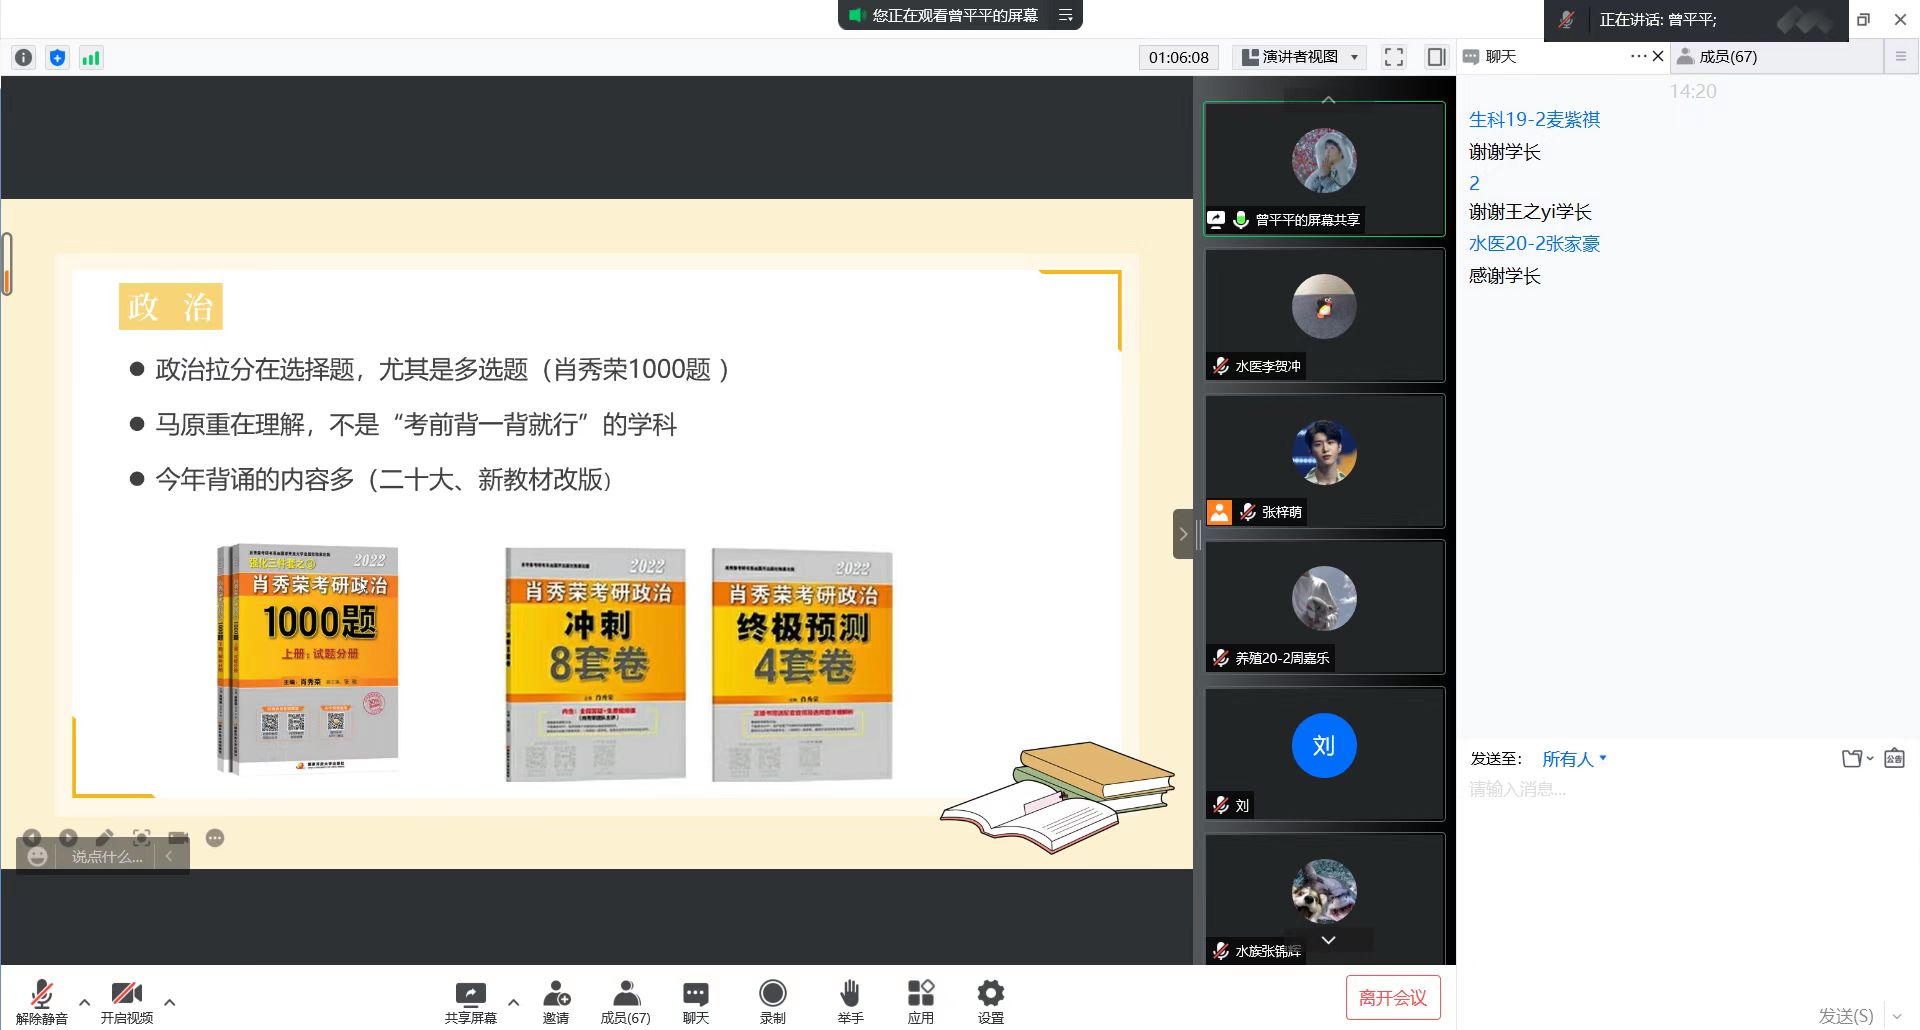Turn on the camera (开启视频)
1920x1030 pixels.
127,1001
